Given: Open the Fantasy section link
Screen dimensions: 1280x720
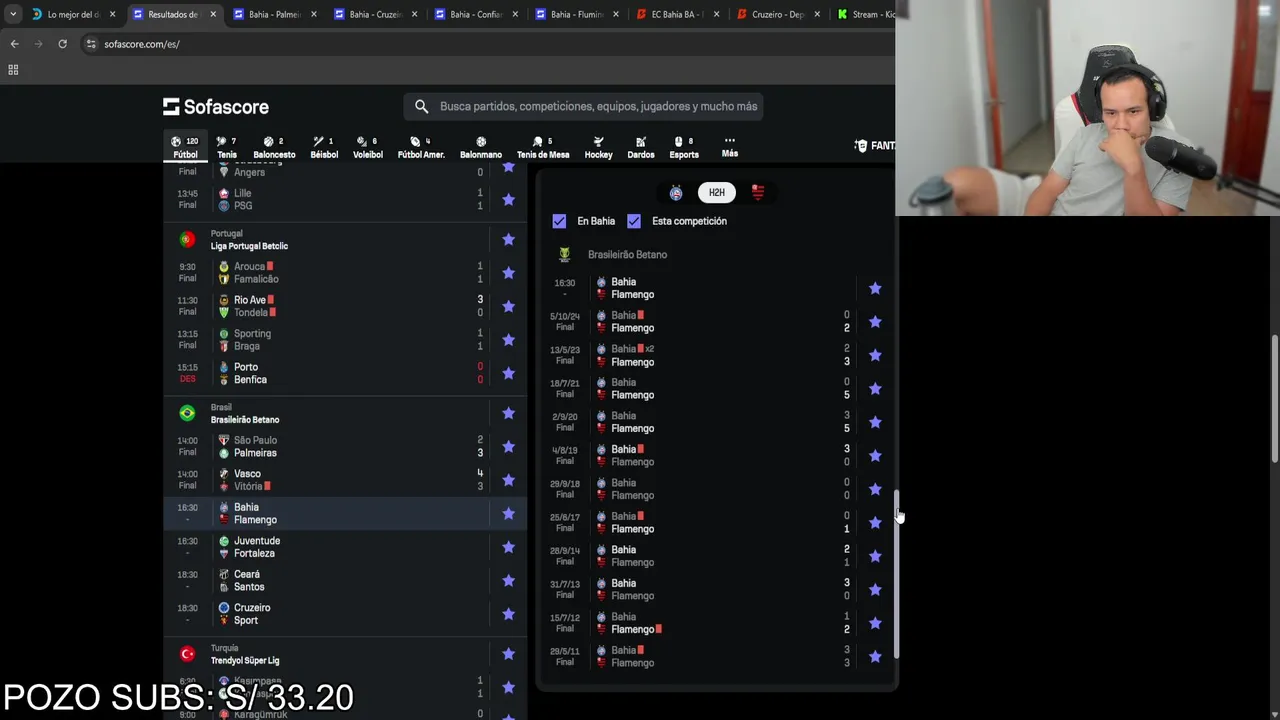Looking at the screenshot, I should (x=875, y=146).
